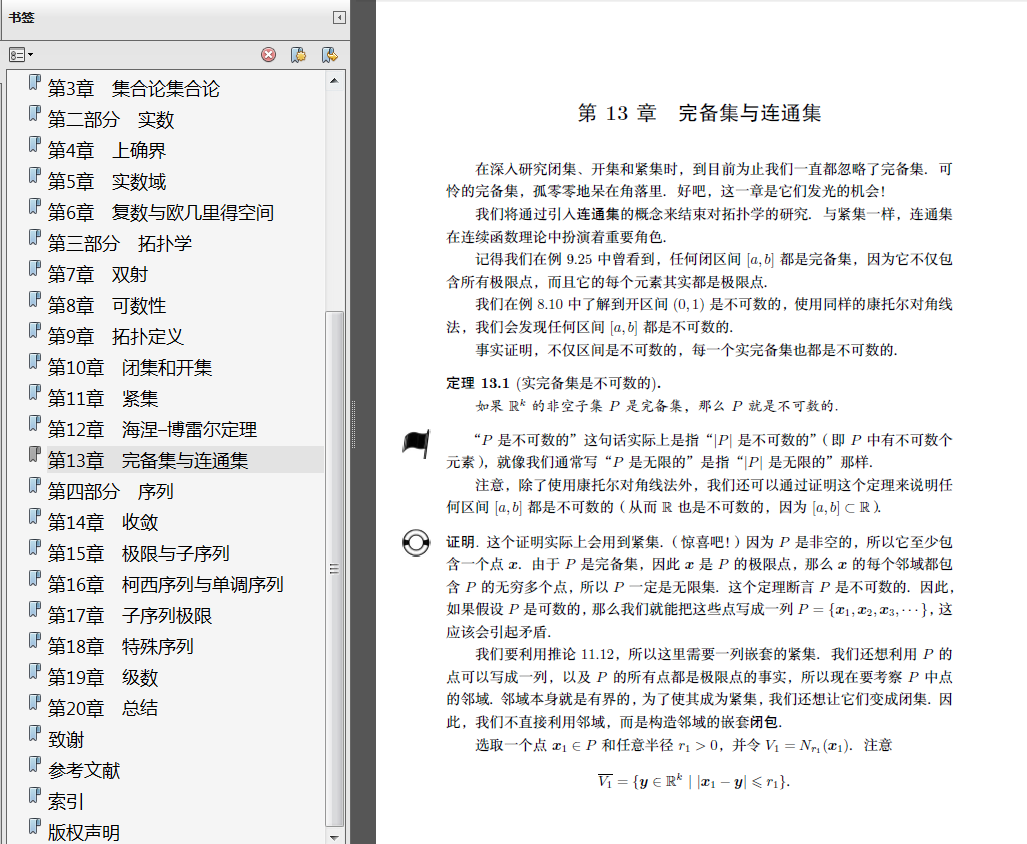Open bookmark 第三部分 拓扑学
The image size is (1027, 844).
click(x=120, y=244)
